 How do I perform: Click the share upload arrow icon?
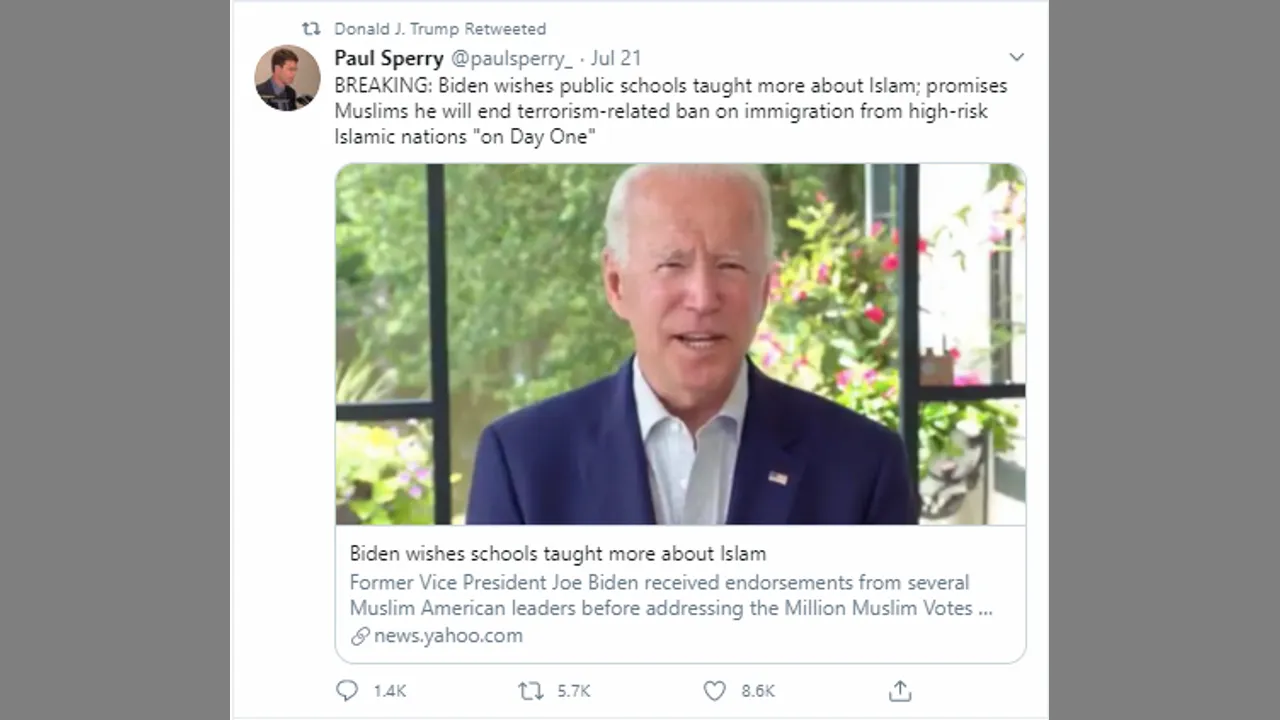pos(899,691)
